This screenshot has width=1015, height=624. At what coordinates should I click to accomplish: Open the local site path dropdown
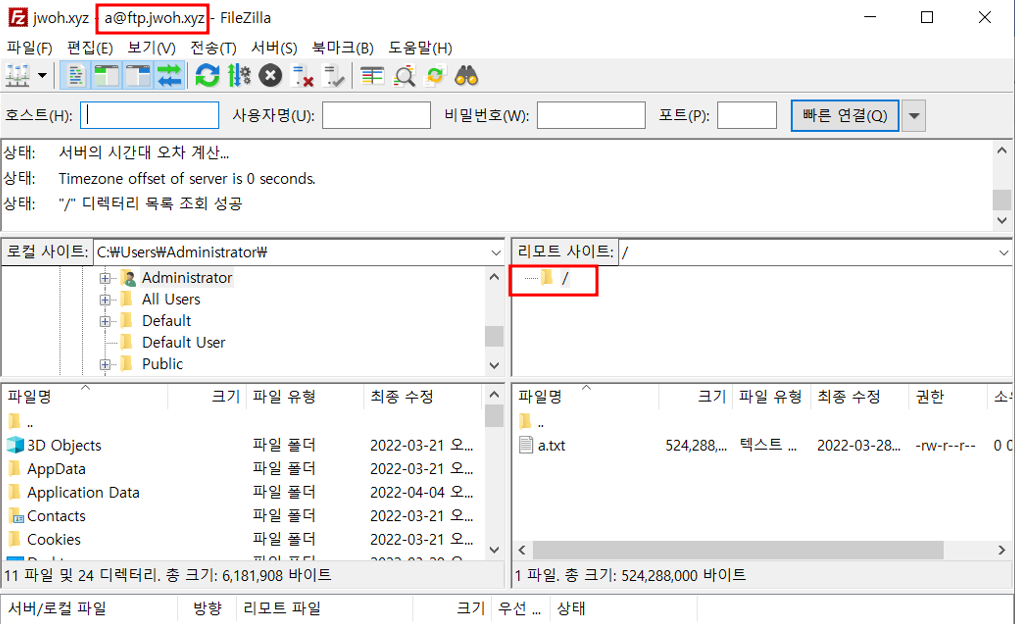tap(495, 252)
